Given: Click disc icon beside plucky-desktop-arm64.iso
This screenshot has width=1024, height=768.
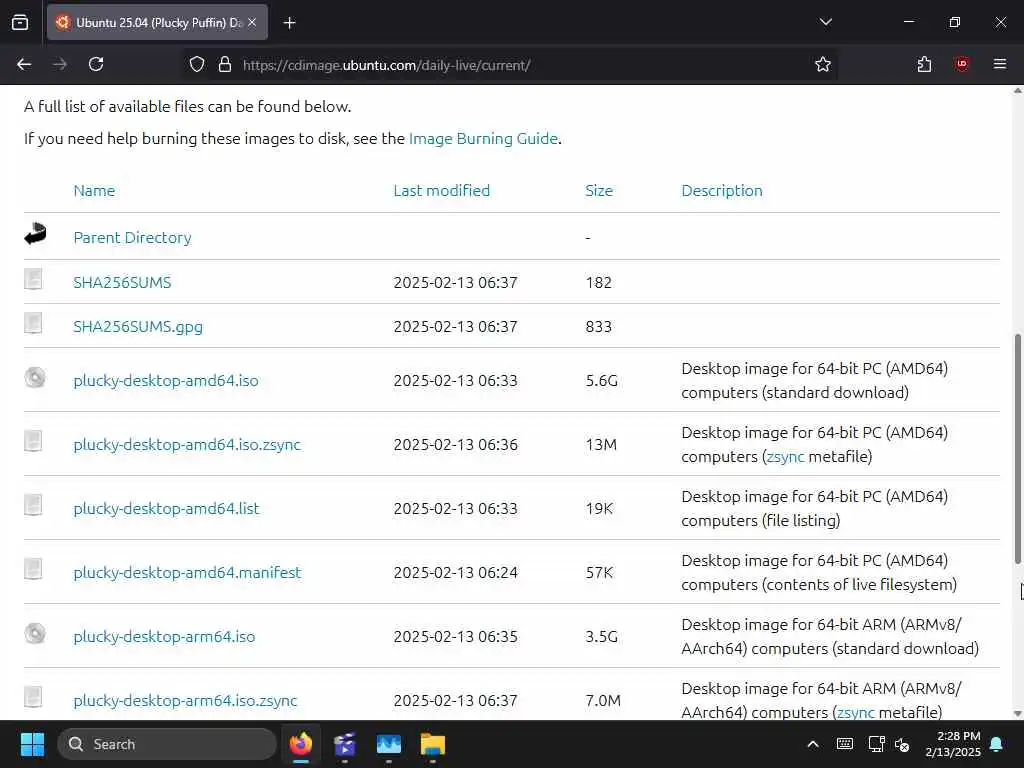Looking at the screenshot, I should coord(35,633).
